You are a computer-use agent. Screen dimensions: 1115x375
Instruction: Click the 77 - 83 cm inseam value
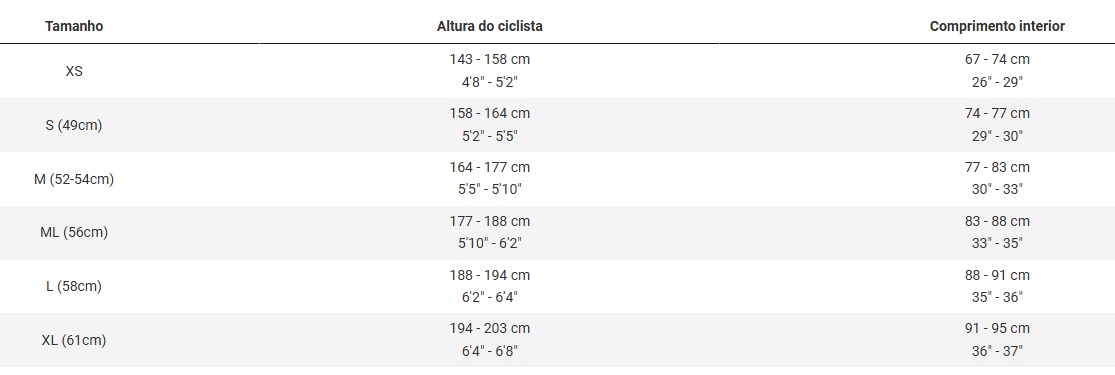click(997, 168)
